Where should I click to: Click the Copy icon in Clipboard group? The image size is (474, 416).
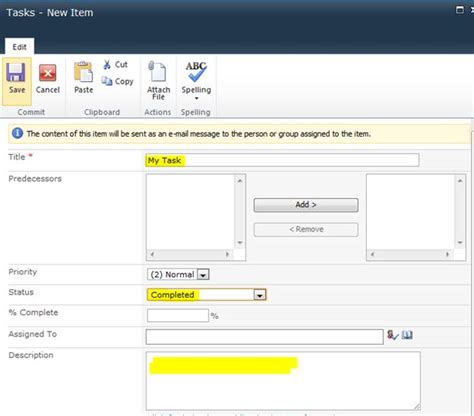107,81
